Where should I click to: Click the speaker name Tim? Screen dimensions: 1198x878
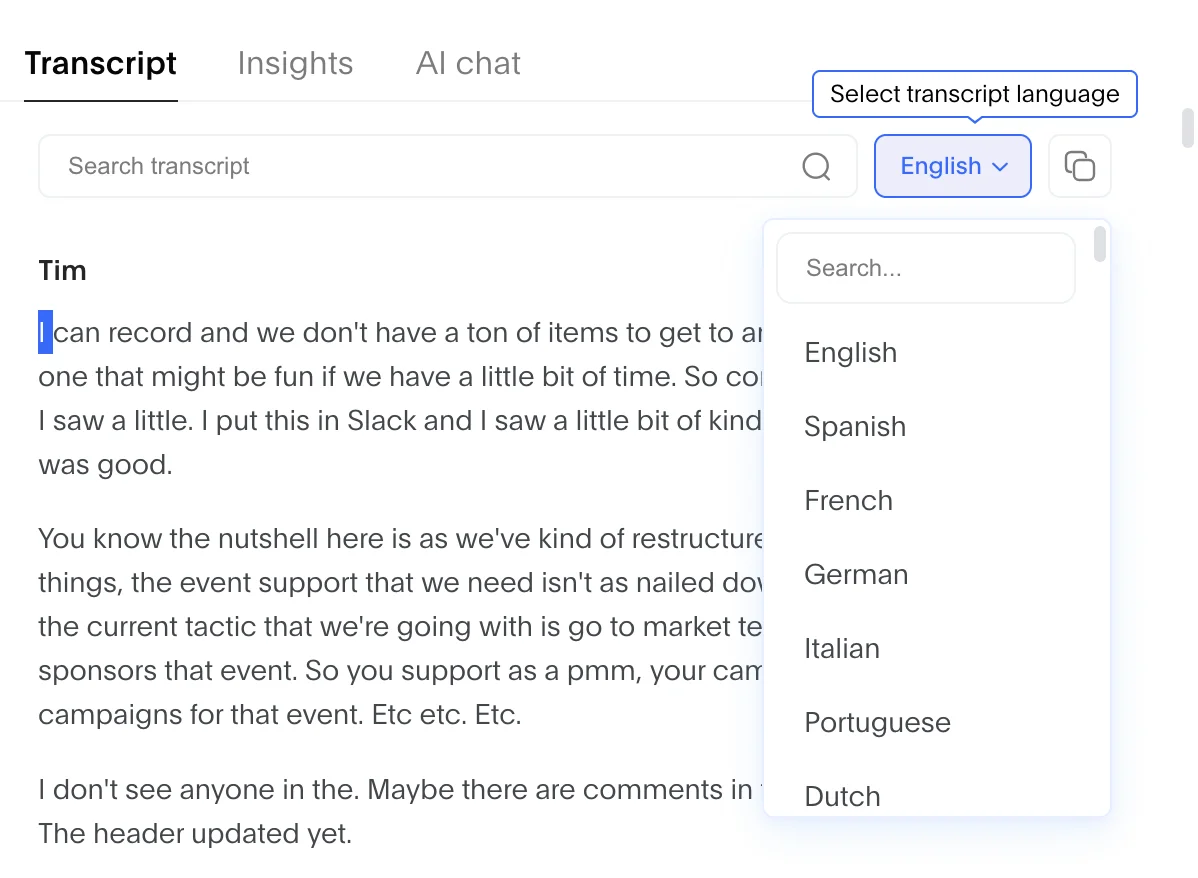62,270
